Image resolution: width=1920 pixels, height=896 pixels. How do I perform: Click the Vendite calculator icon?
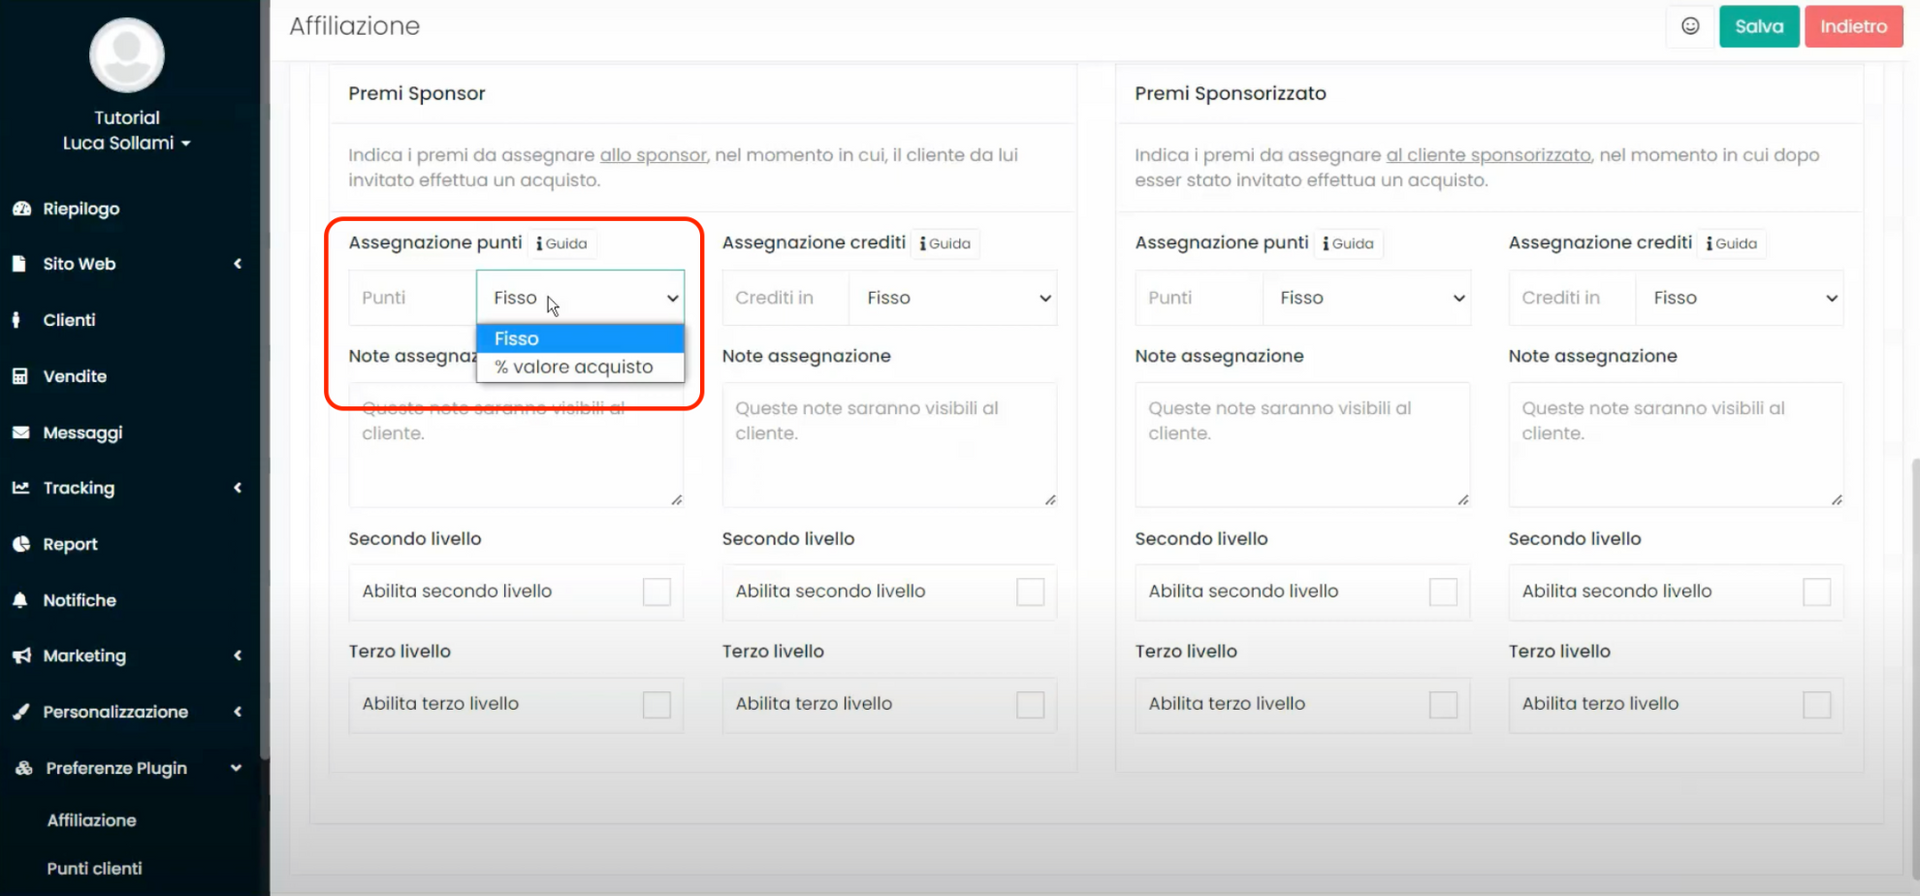20,377
